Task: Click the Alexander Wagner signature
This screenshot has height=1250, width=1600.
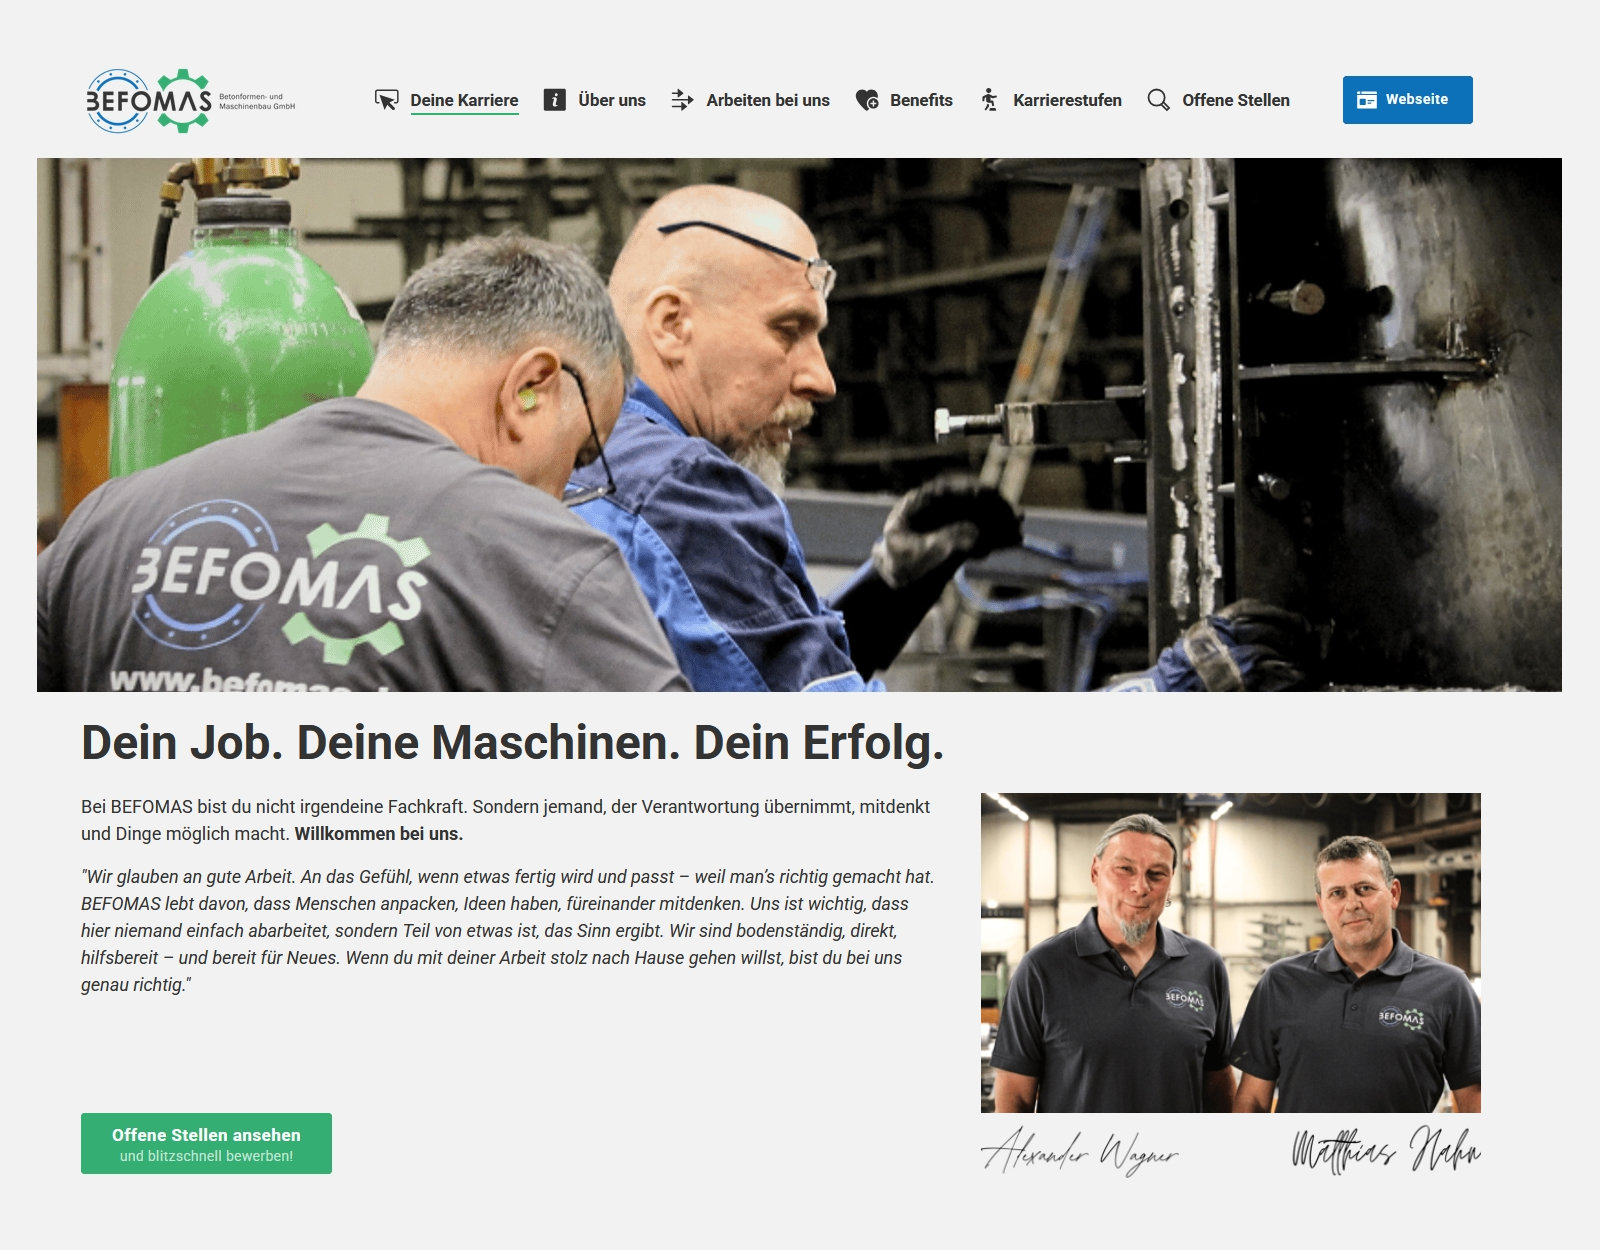Action: 1080,1151
